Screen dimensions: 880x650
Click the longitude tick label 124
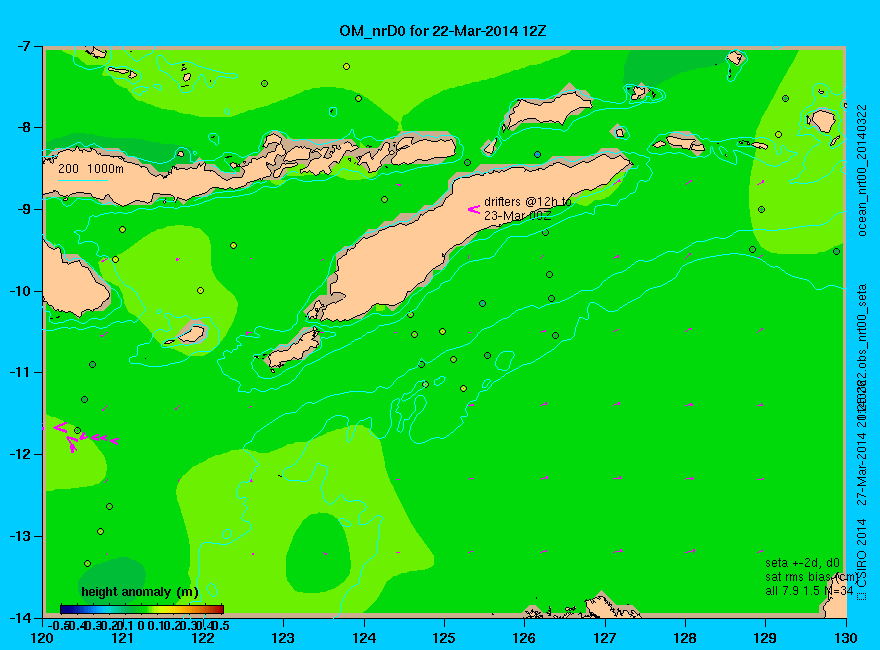[x=364, y=638]
